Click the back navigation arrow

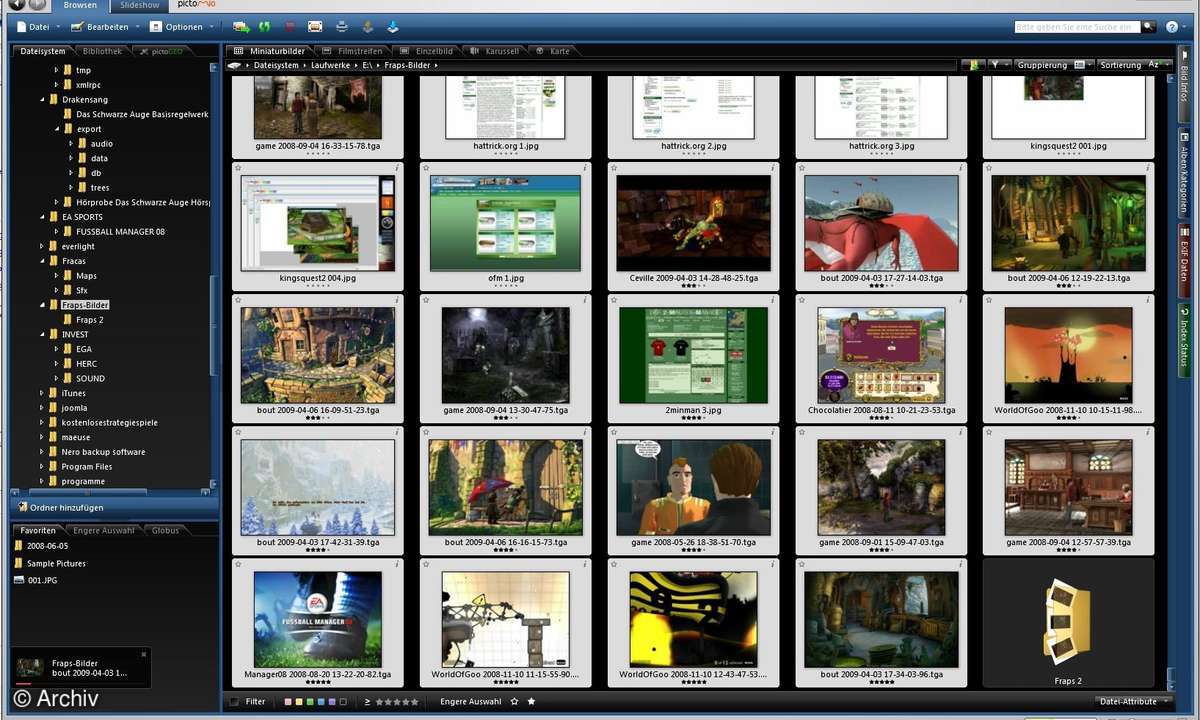[17, 5]
